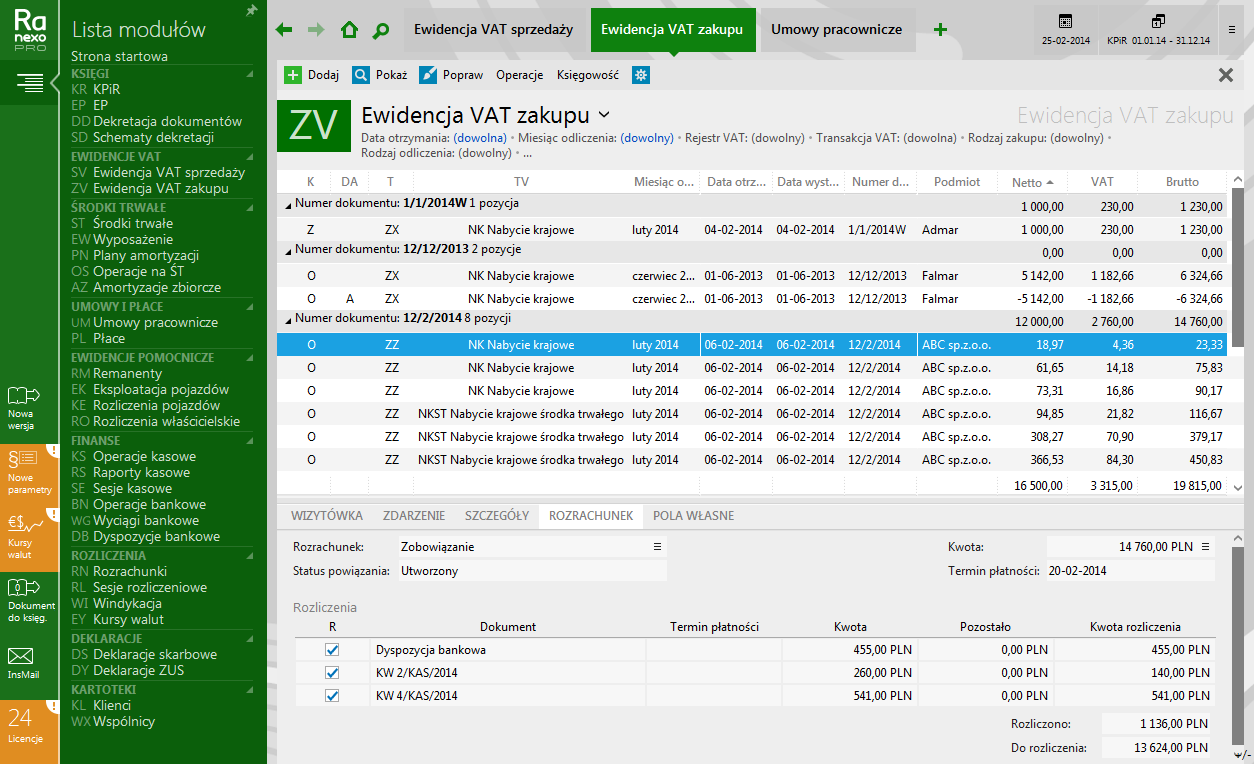The width and height of the screenshot is (1254, 764).
Task: Open the Ewidencja VAT zakupu title dropdown
Action: point(604,115)
